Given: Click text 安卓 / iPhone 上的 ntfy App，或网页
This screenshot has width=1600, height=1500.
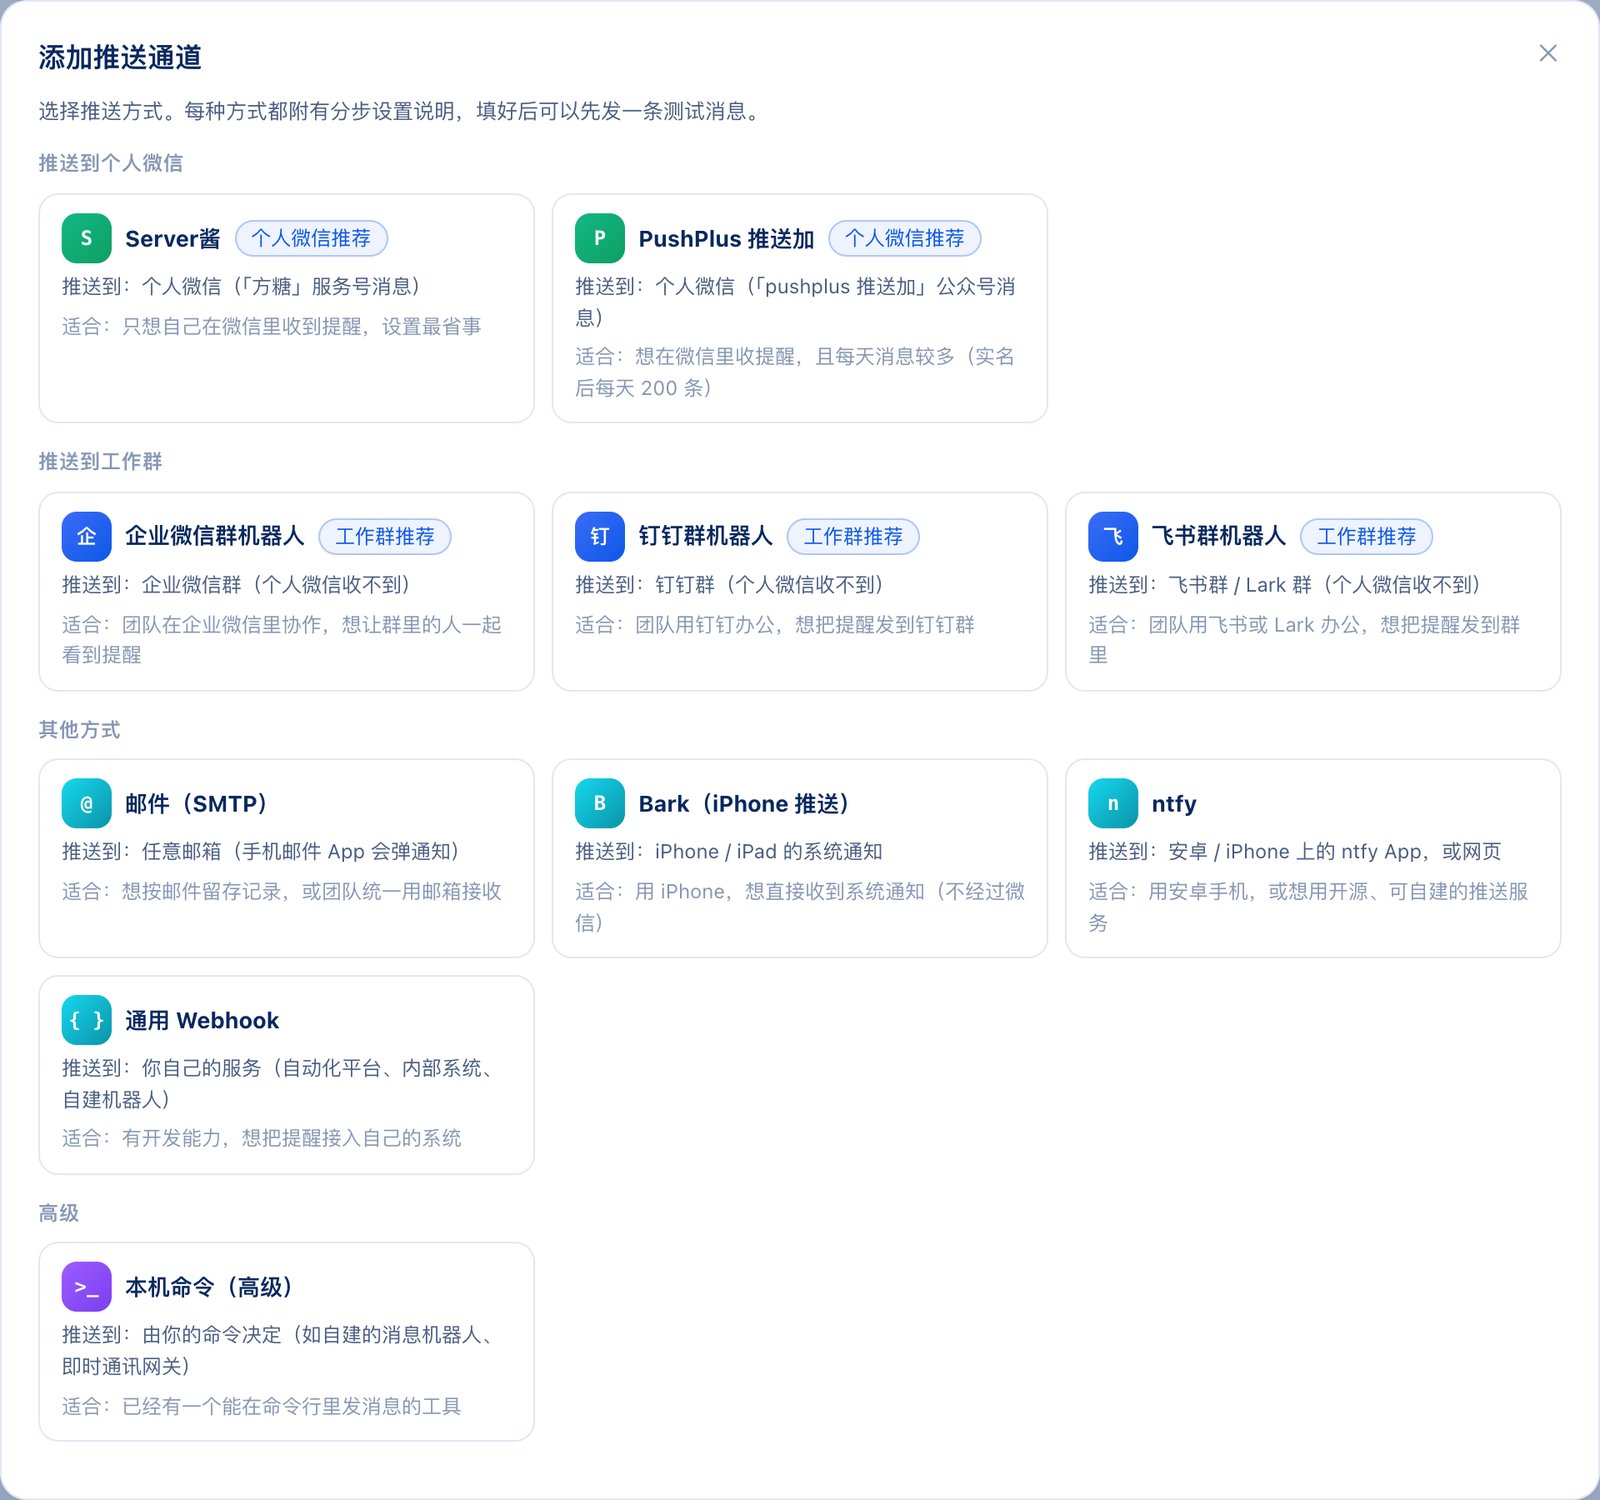Looking at the screenshot, I should [1334, 851].
